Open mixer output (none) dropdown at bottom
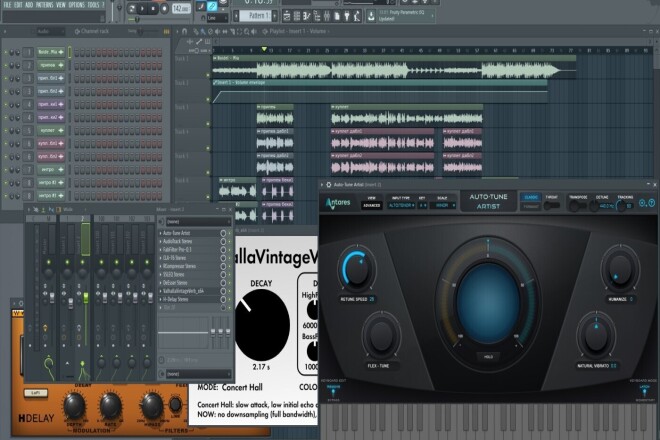660x440 pixels. 198,374
